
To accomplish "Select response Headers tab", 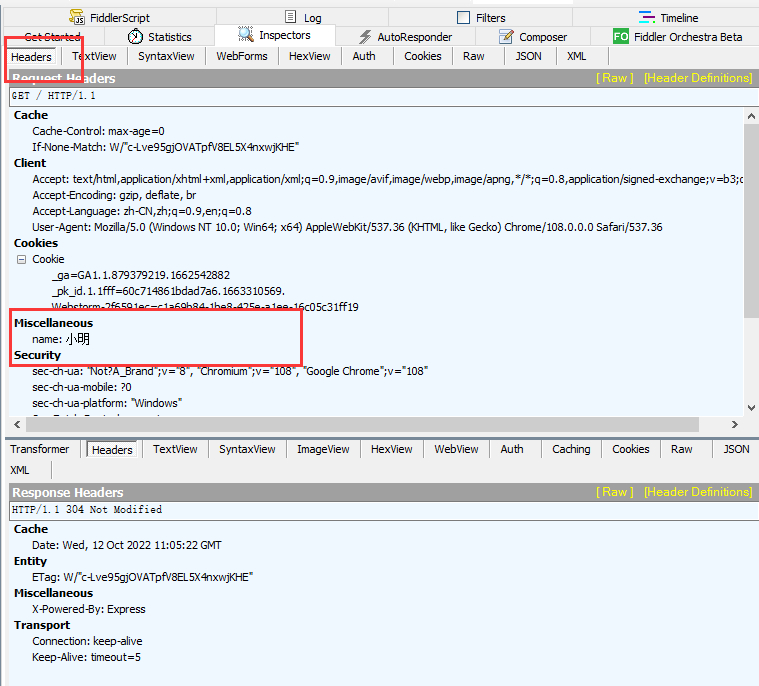I will point(112,450).
